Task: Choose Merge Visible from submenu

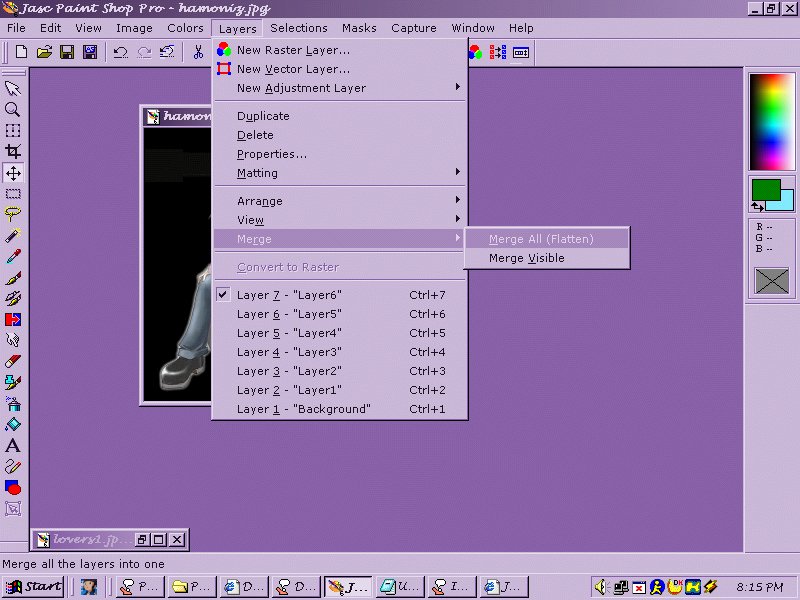Action: [527, 258]
